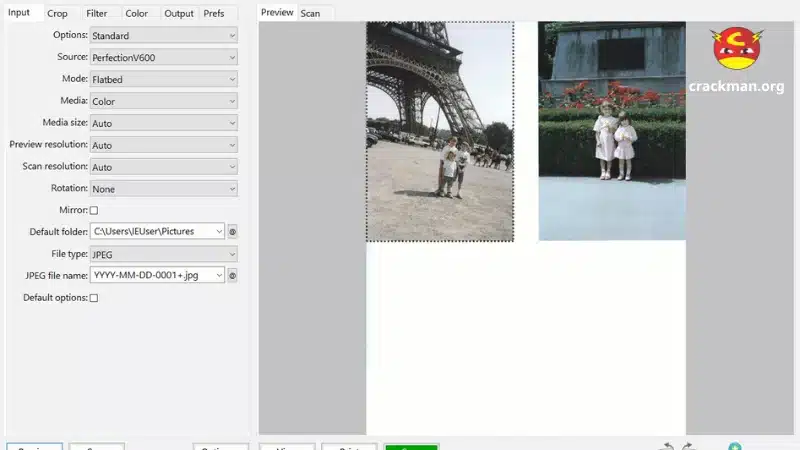The image size is (800, 450).
Task: Open the Scan resolution dropdown
Action: [x=163, y=167]
